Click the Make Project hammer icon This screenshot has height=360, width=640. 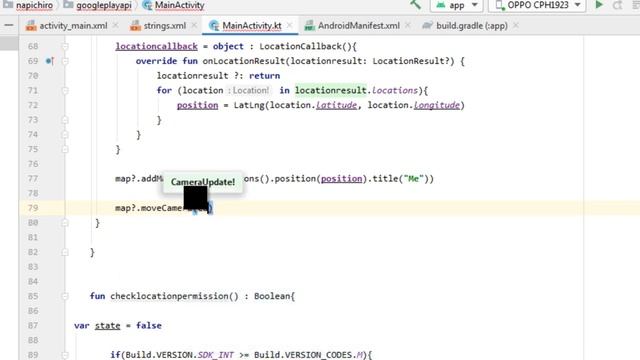(416, 5)
